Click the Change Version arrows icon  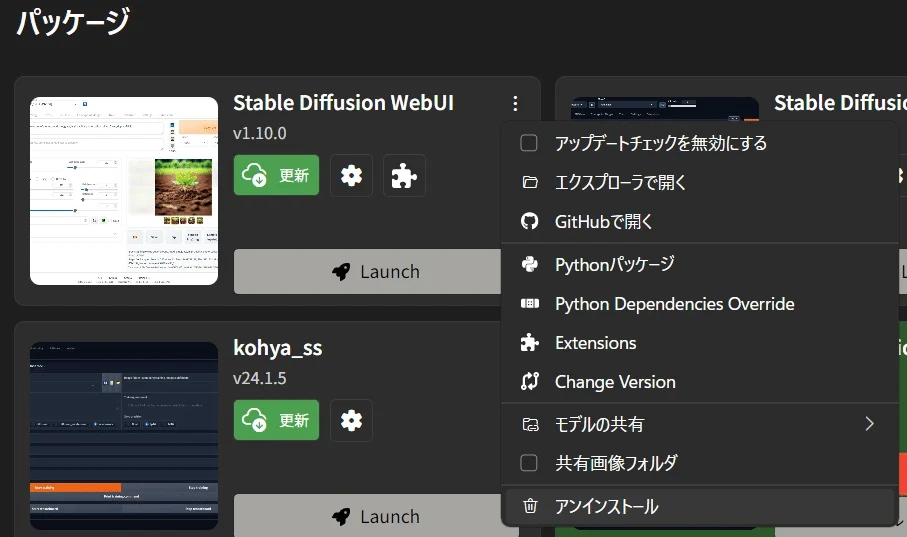pyautogui.click(x=530, y=381)
